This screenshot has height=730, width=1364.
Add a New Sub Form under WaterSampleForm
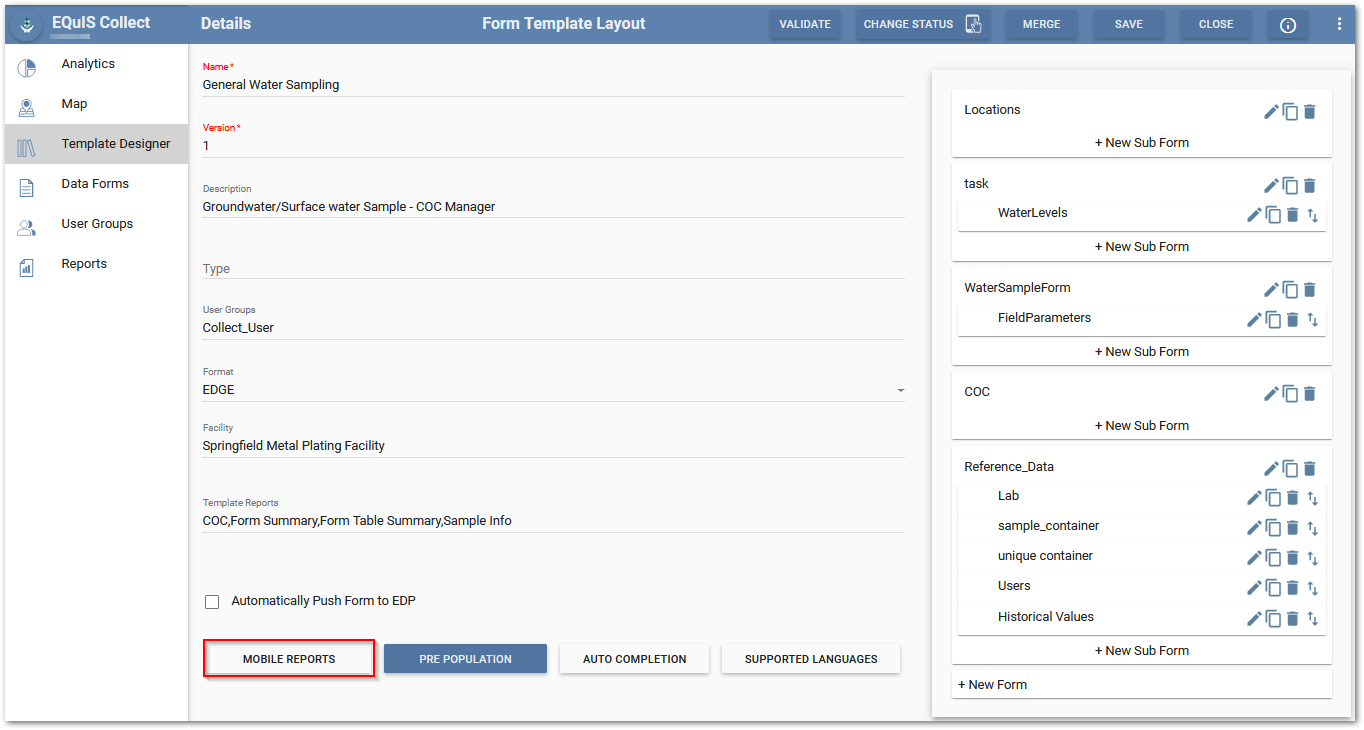pyautogui.click(x=1141, y=351)
